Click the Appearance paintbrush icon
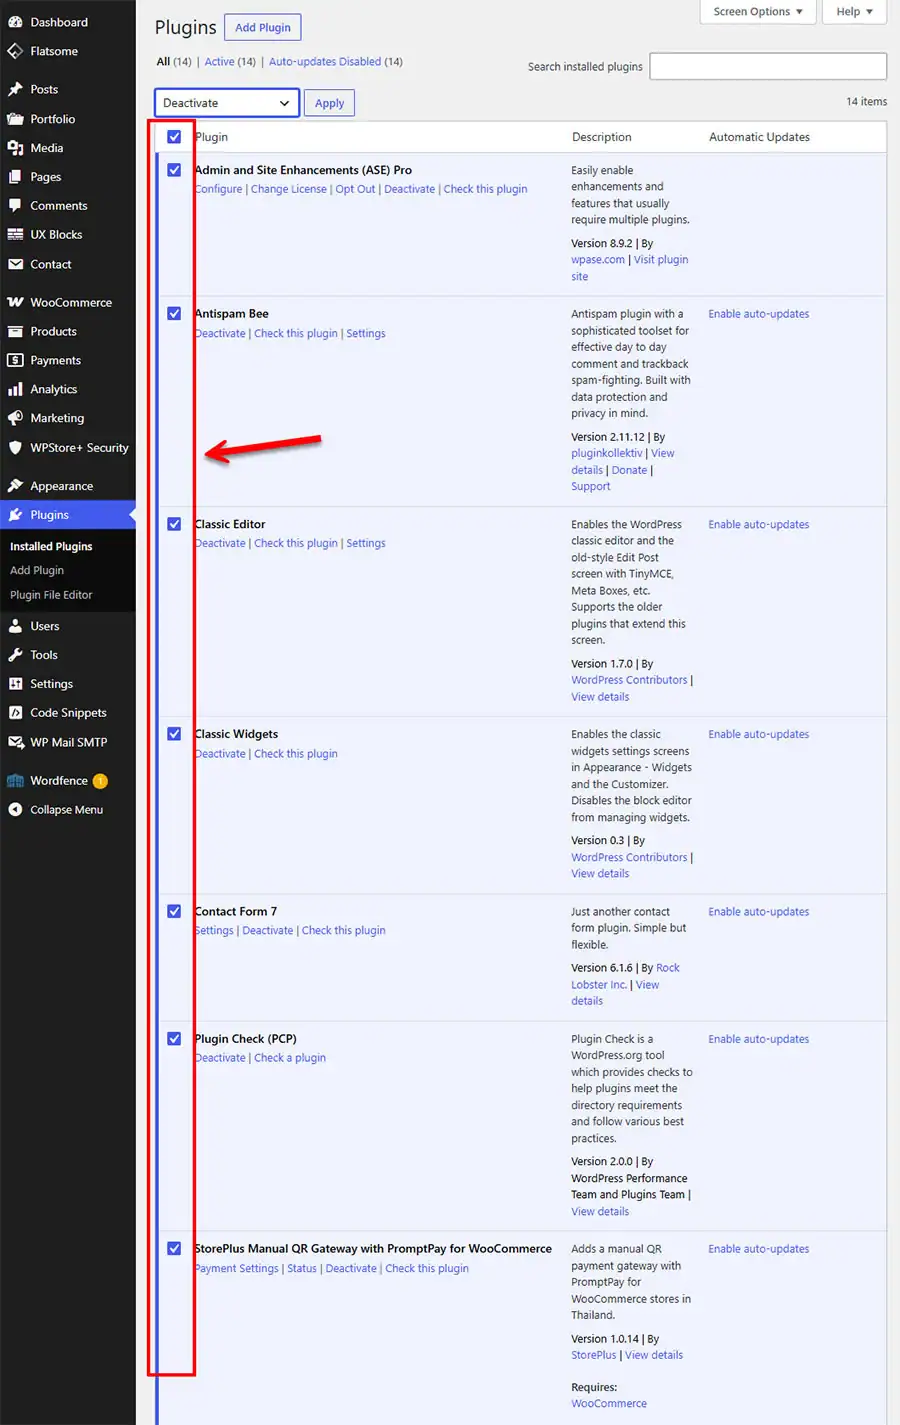The width and height of the screenshot is (900, 1425). pos(15,486)
